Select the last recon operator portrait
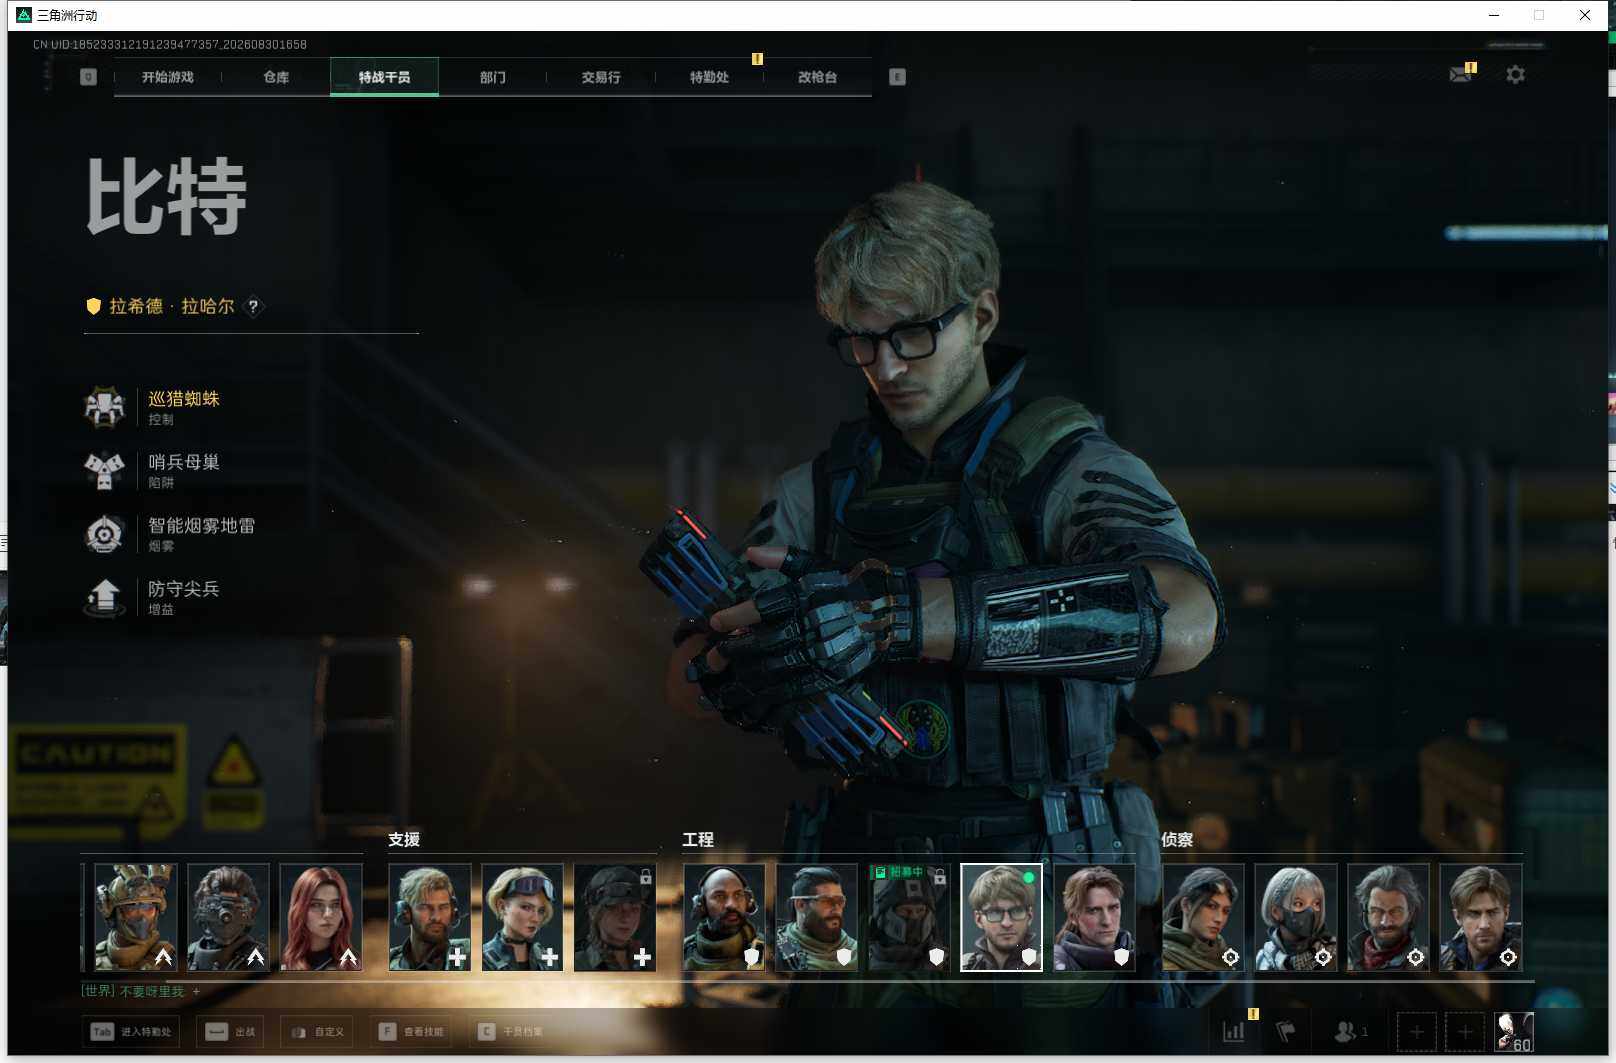Viewport: 1616px width, 1063px height. 1481,917
